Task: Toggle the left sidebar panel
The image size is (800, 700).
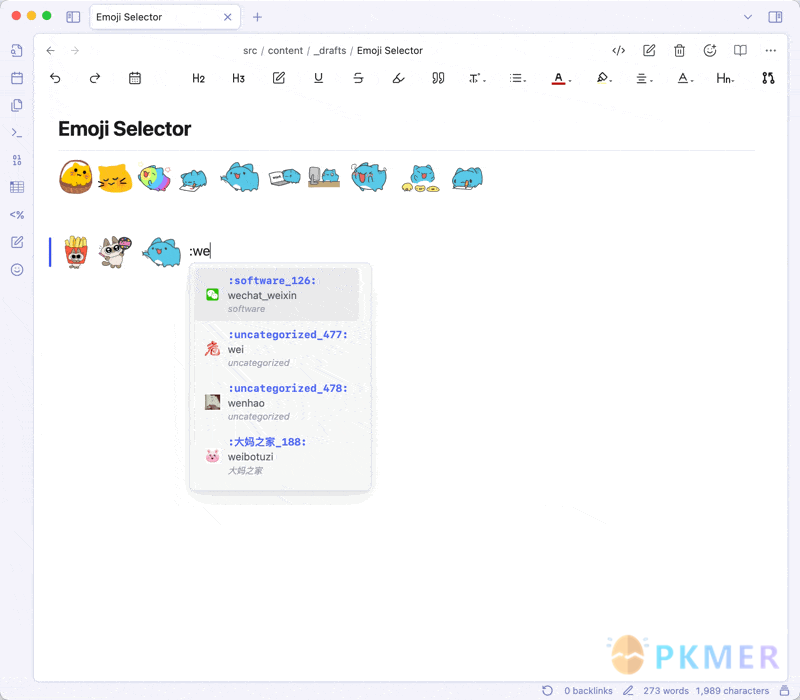Action: click(73, 17)
